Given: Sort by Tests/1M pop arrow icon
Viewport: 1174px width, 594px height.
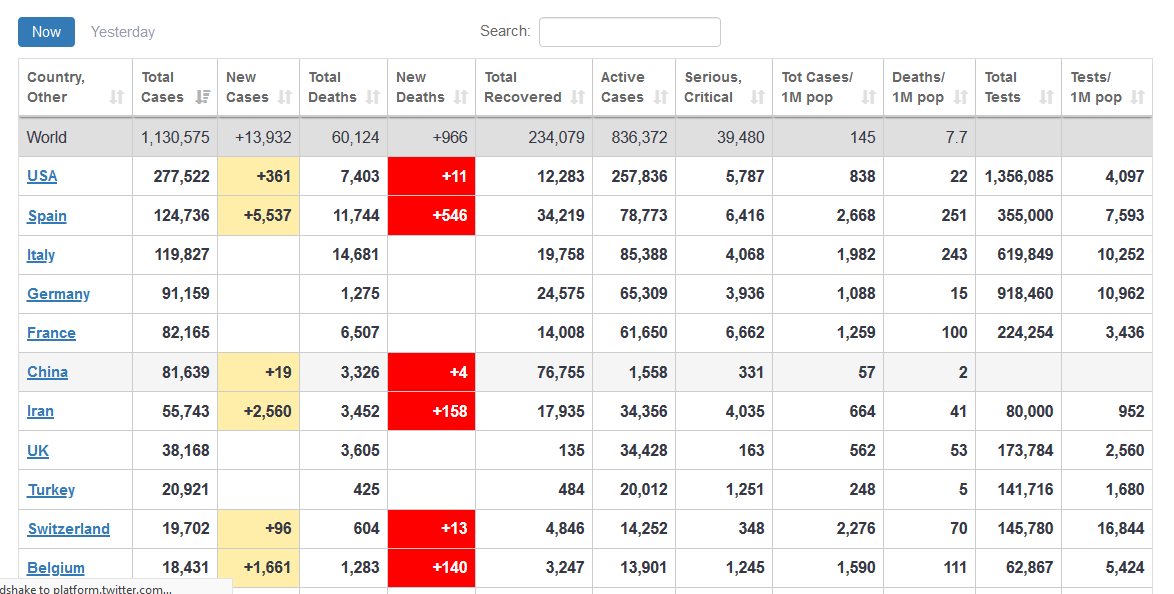Looking at the screenshot, I should coord(1138,97).
